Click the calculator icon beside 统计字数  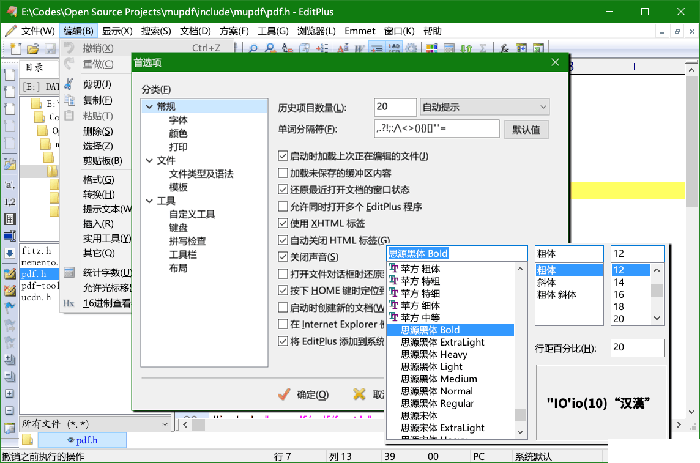69,272
